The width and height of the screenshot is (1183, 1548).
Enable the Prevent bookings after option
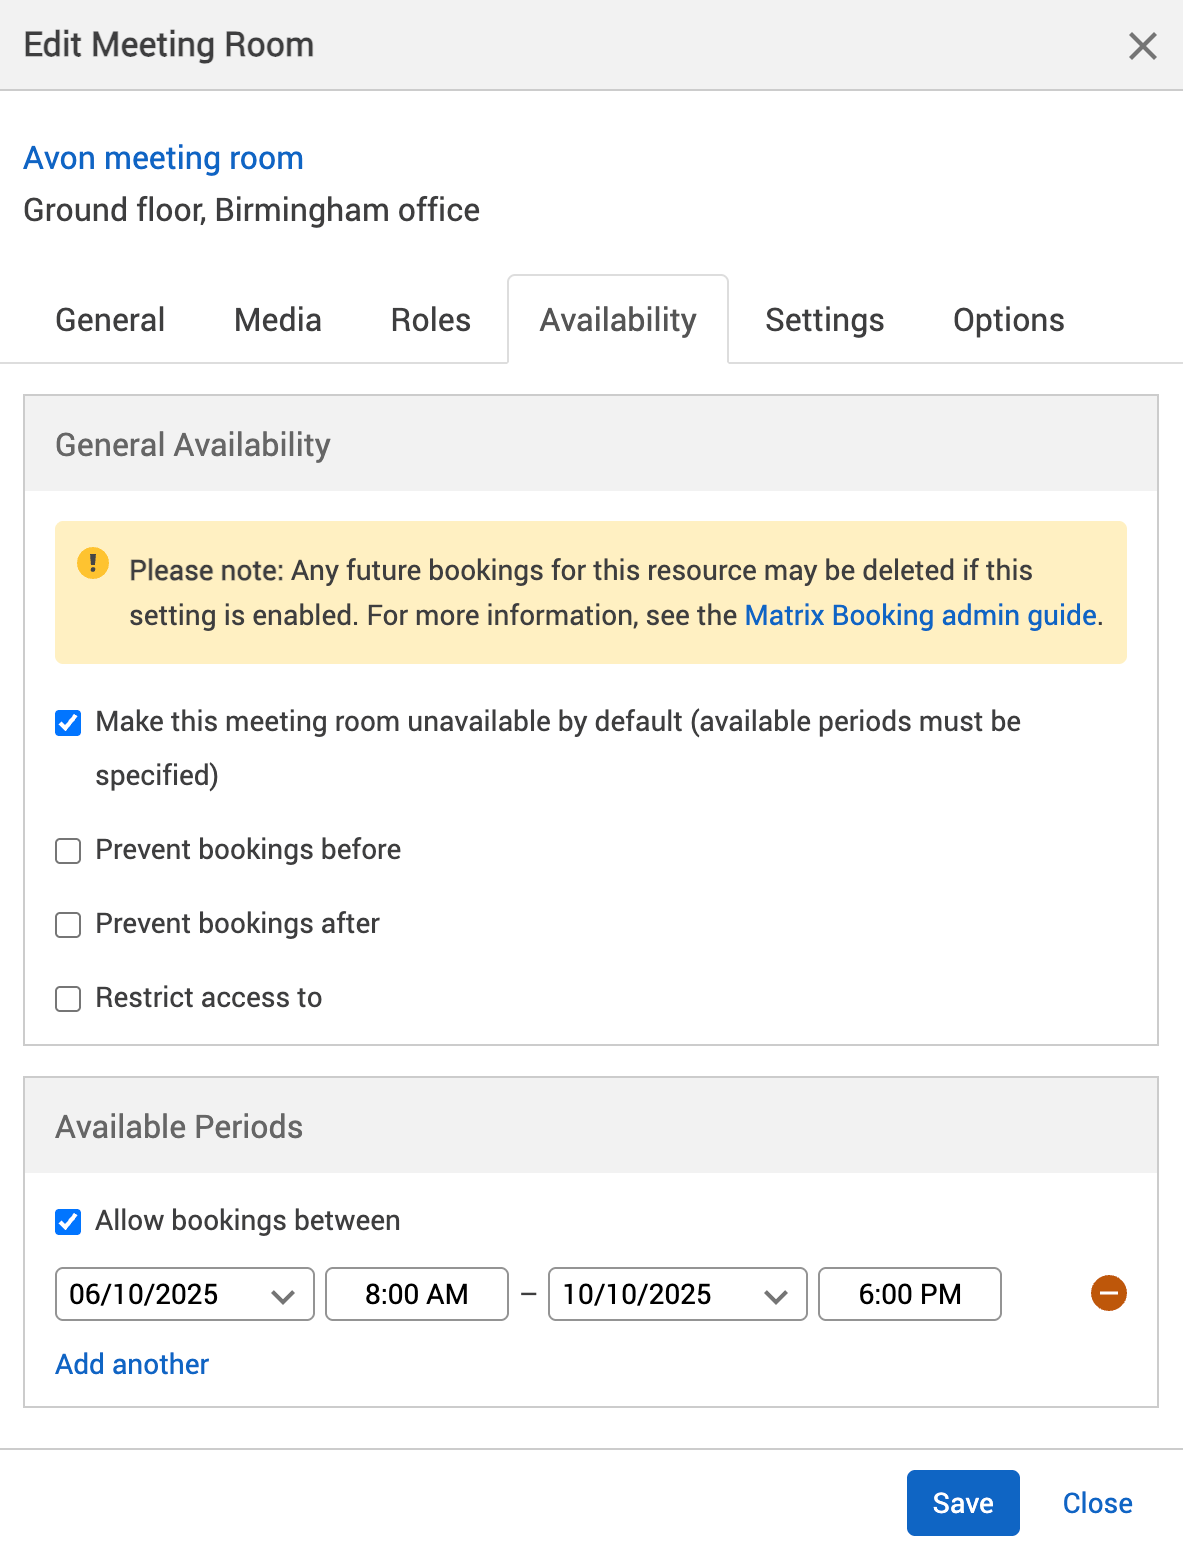click(x=67, y=925)
